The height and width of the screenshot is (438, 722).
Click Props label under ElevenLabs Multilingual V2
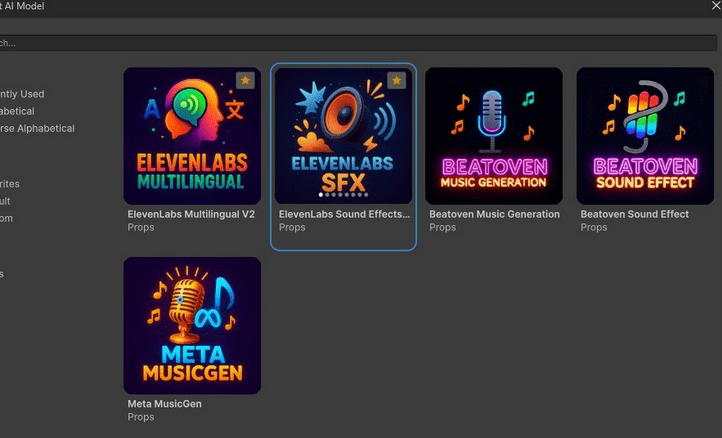tap(141, 227)
